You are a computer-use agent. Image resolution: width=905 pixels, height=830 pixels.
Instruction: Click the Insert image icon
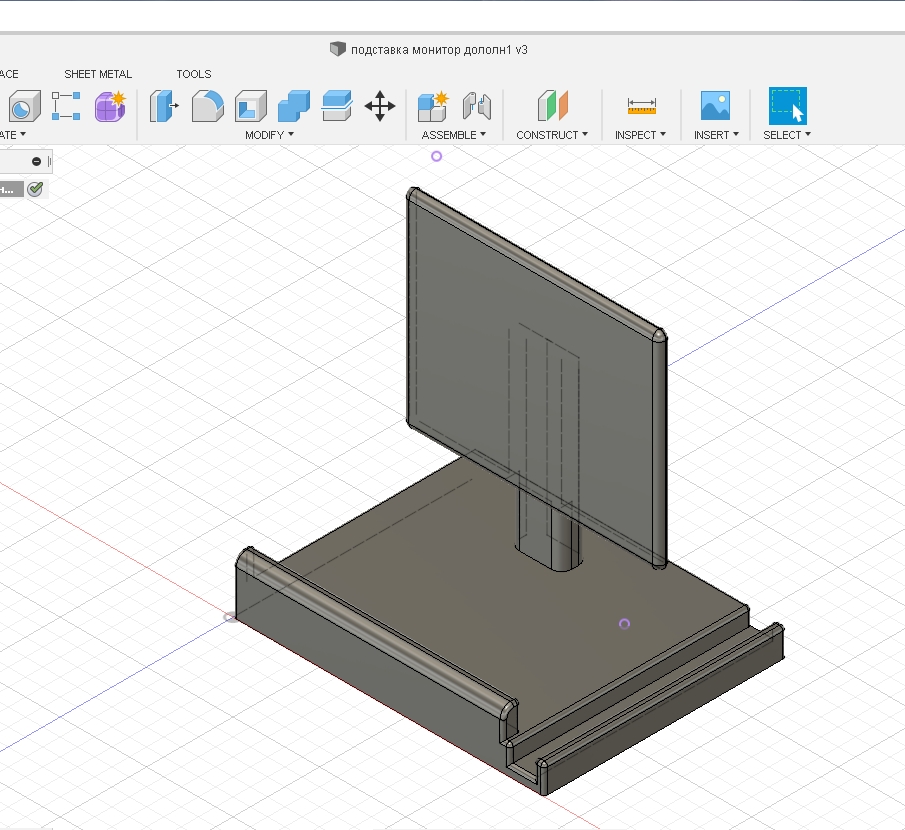click(715, 105)
